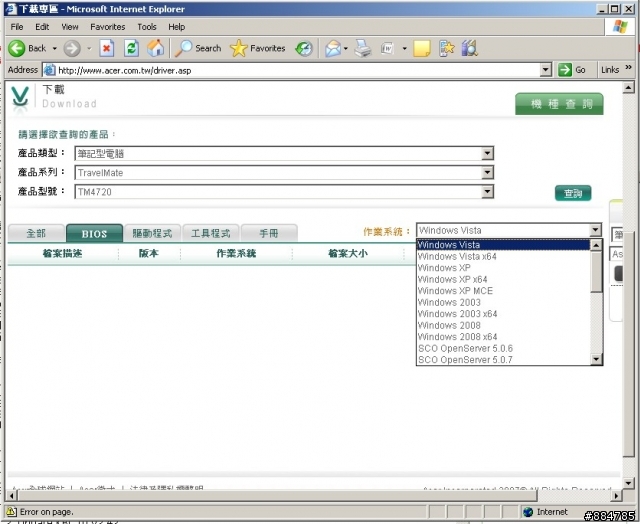Switch to the 驅動程式 tab
Screen dimensions: 640x524
pyautogui.click(x=152, y=233)
